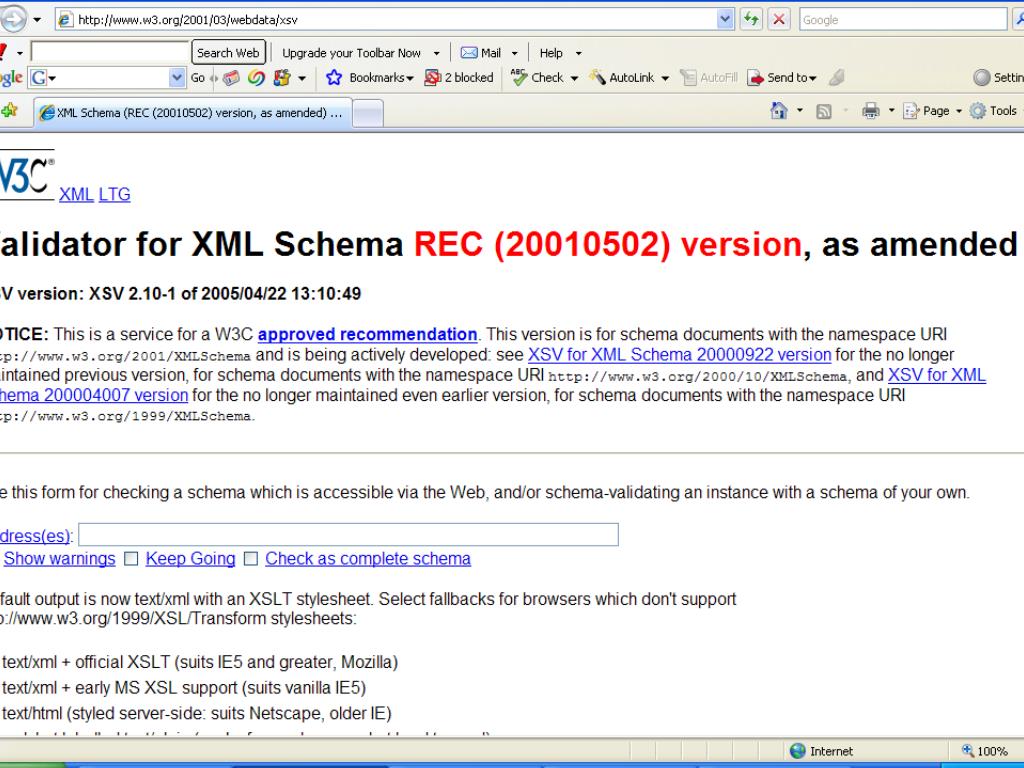
Task: Expand the Print dropdown arrow
Action: (x=891, y=110)
